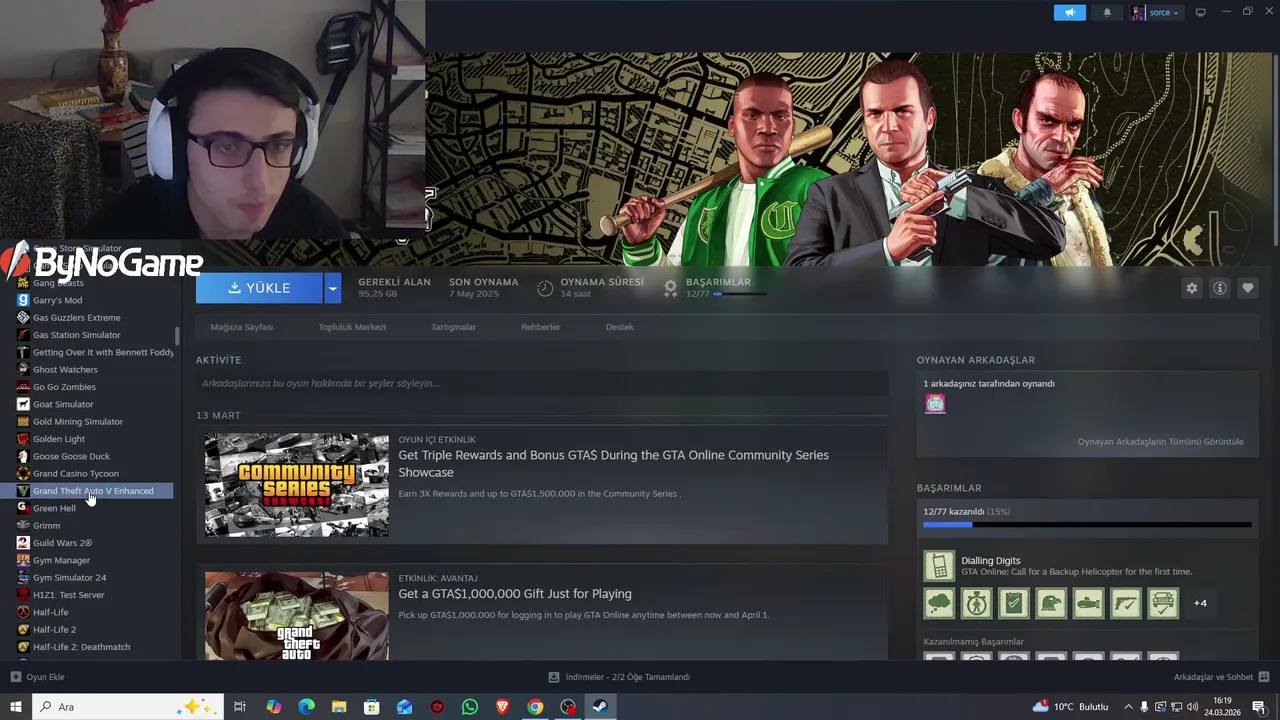
Task: Open Google Chrome from the taskbar
Action: (535, 707)
